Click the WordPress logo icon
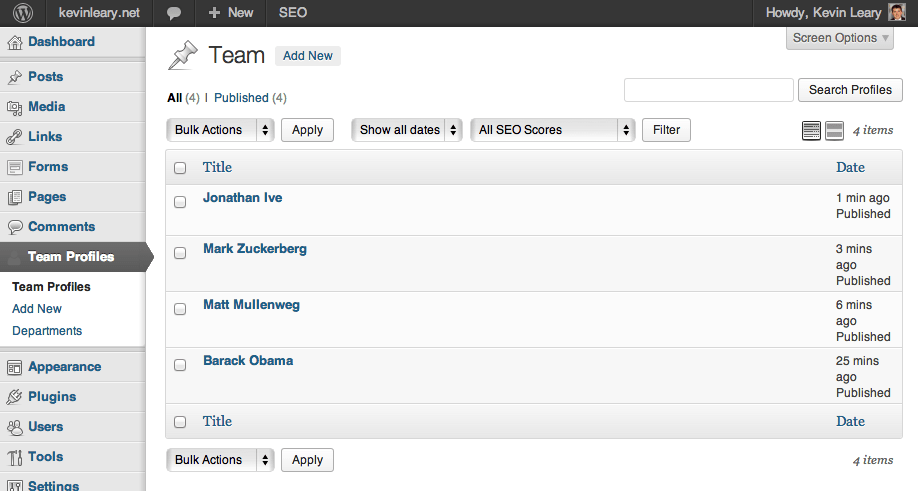 [22, 13]
